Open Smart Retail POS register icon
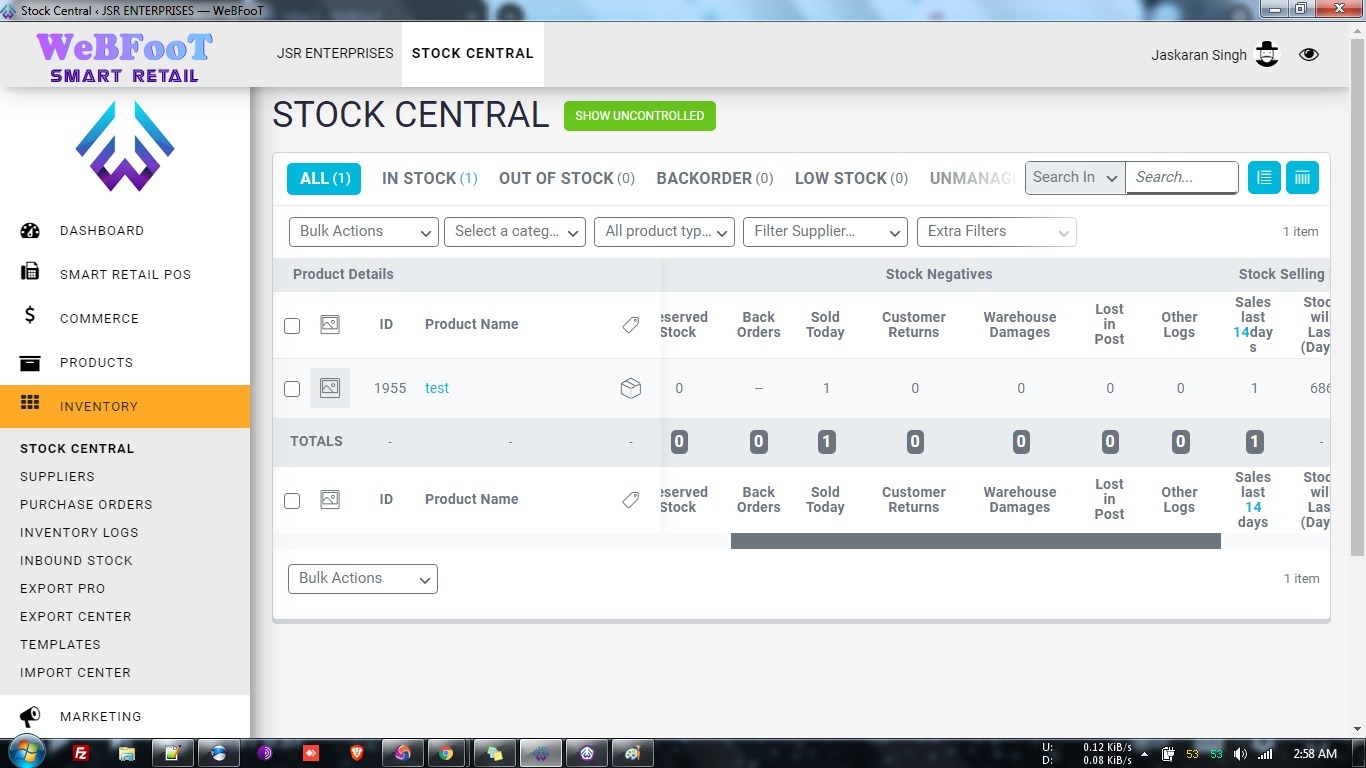1366x768 pixels. point(30,272)
